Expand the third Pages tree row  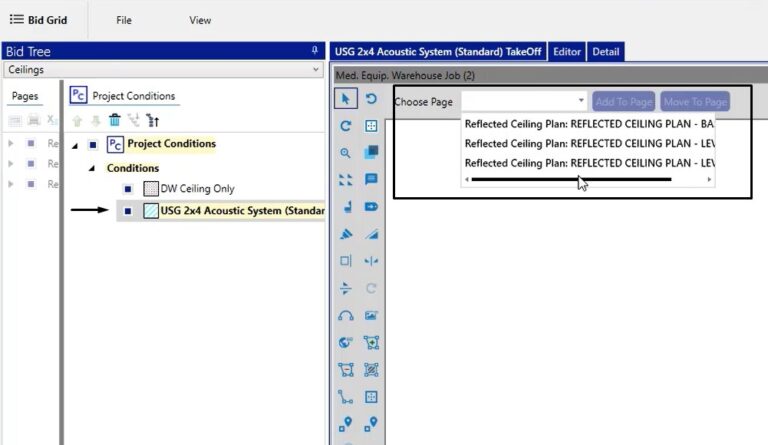(11, 184)
